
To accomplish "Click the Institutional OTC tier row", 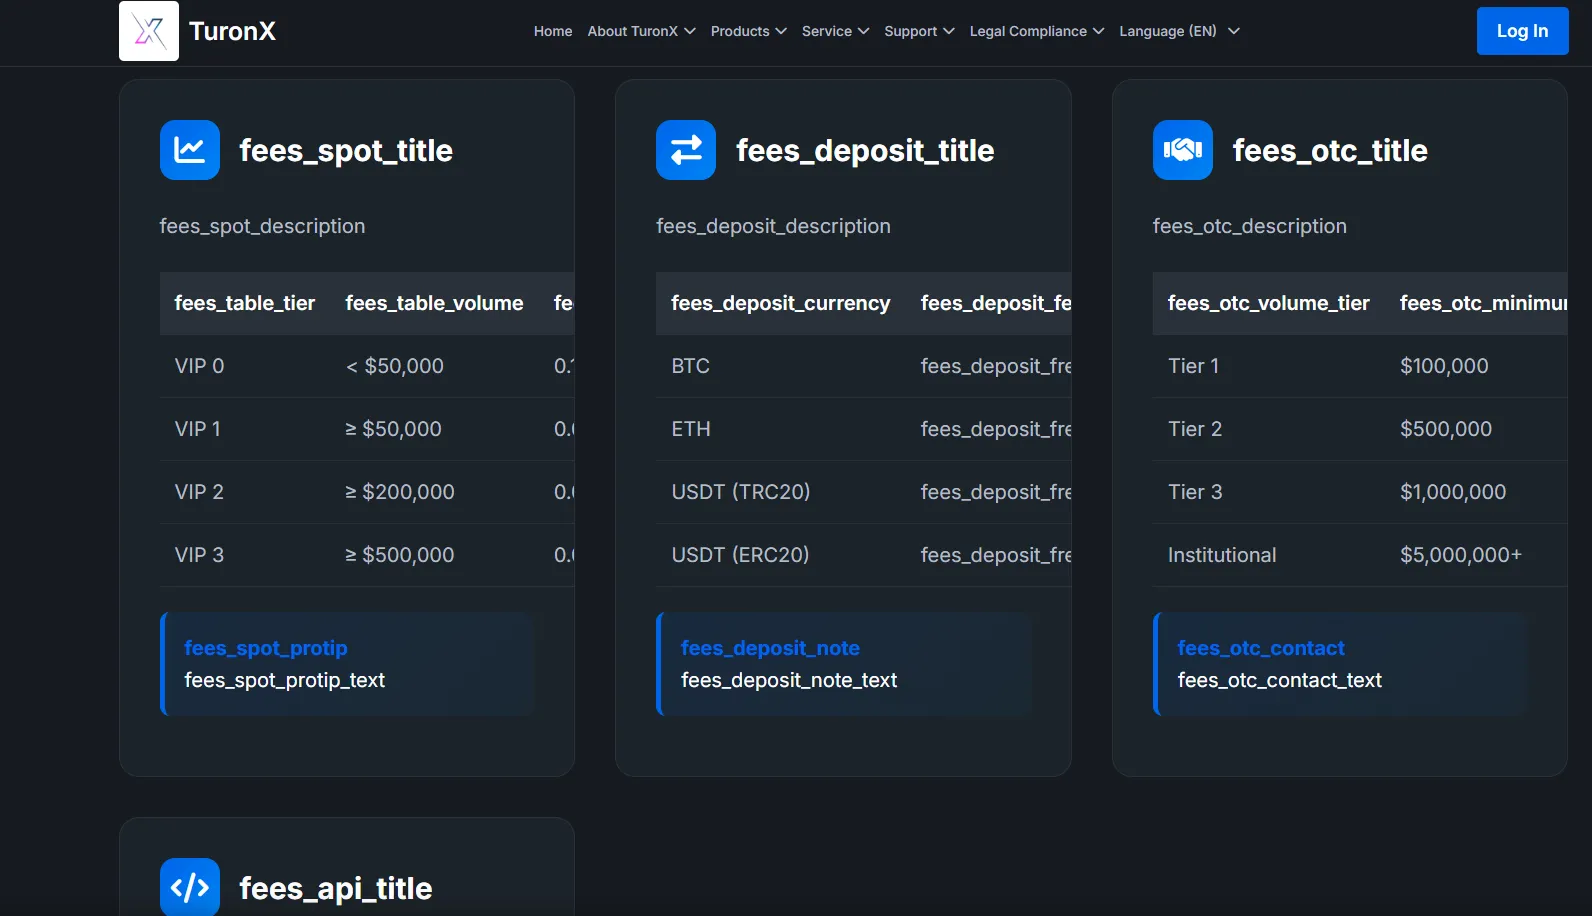I will tap(1360, 555).
